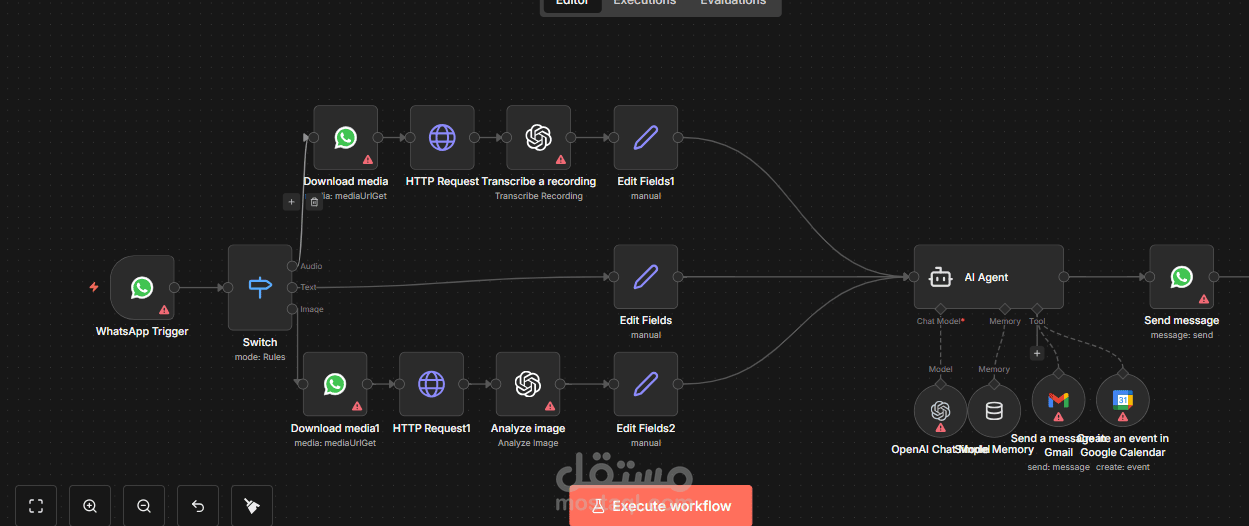Open the Send message WhatsApp node
Image resolution: width=1249 pixels, height=526 pixels.
tap(1182, 277)
